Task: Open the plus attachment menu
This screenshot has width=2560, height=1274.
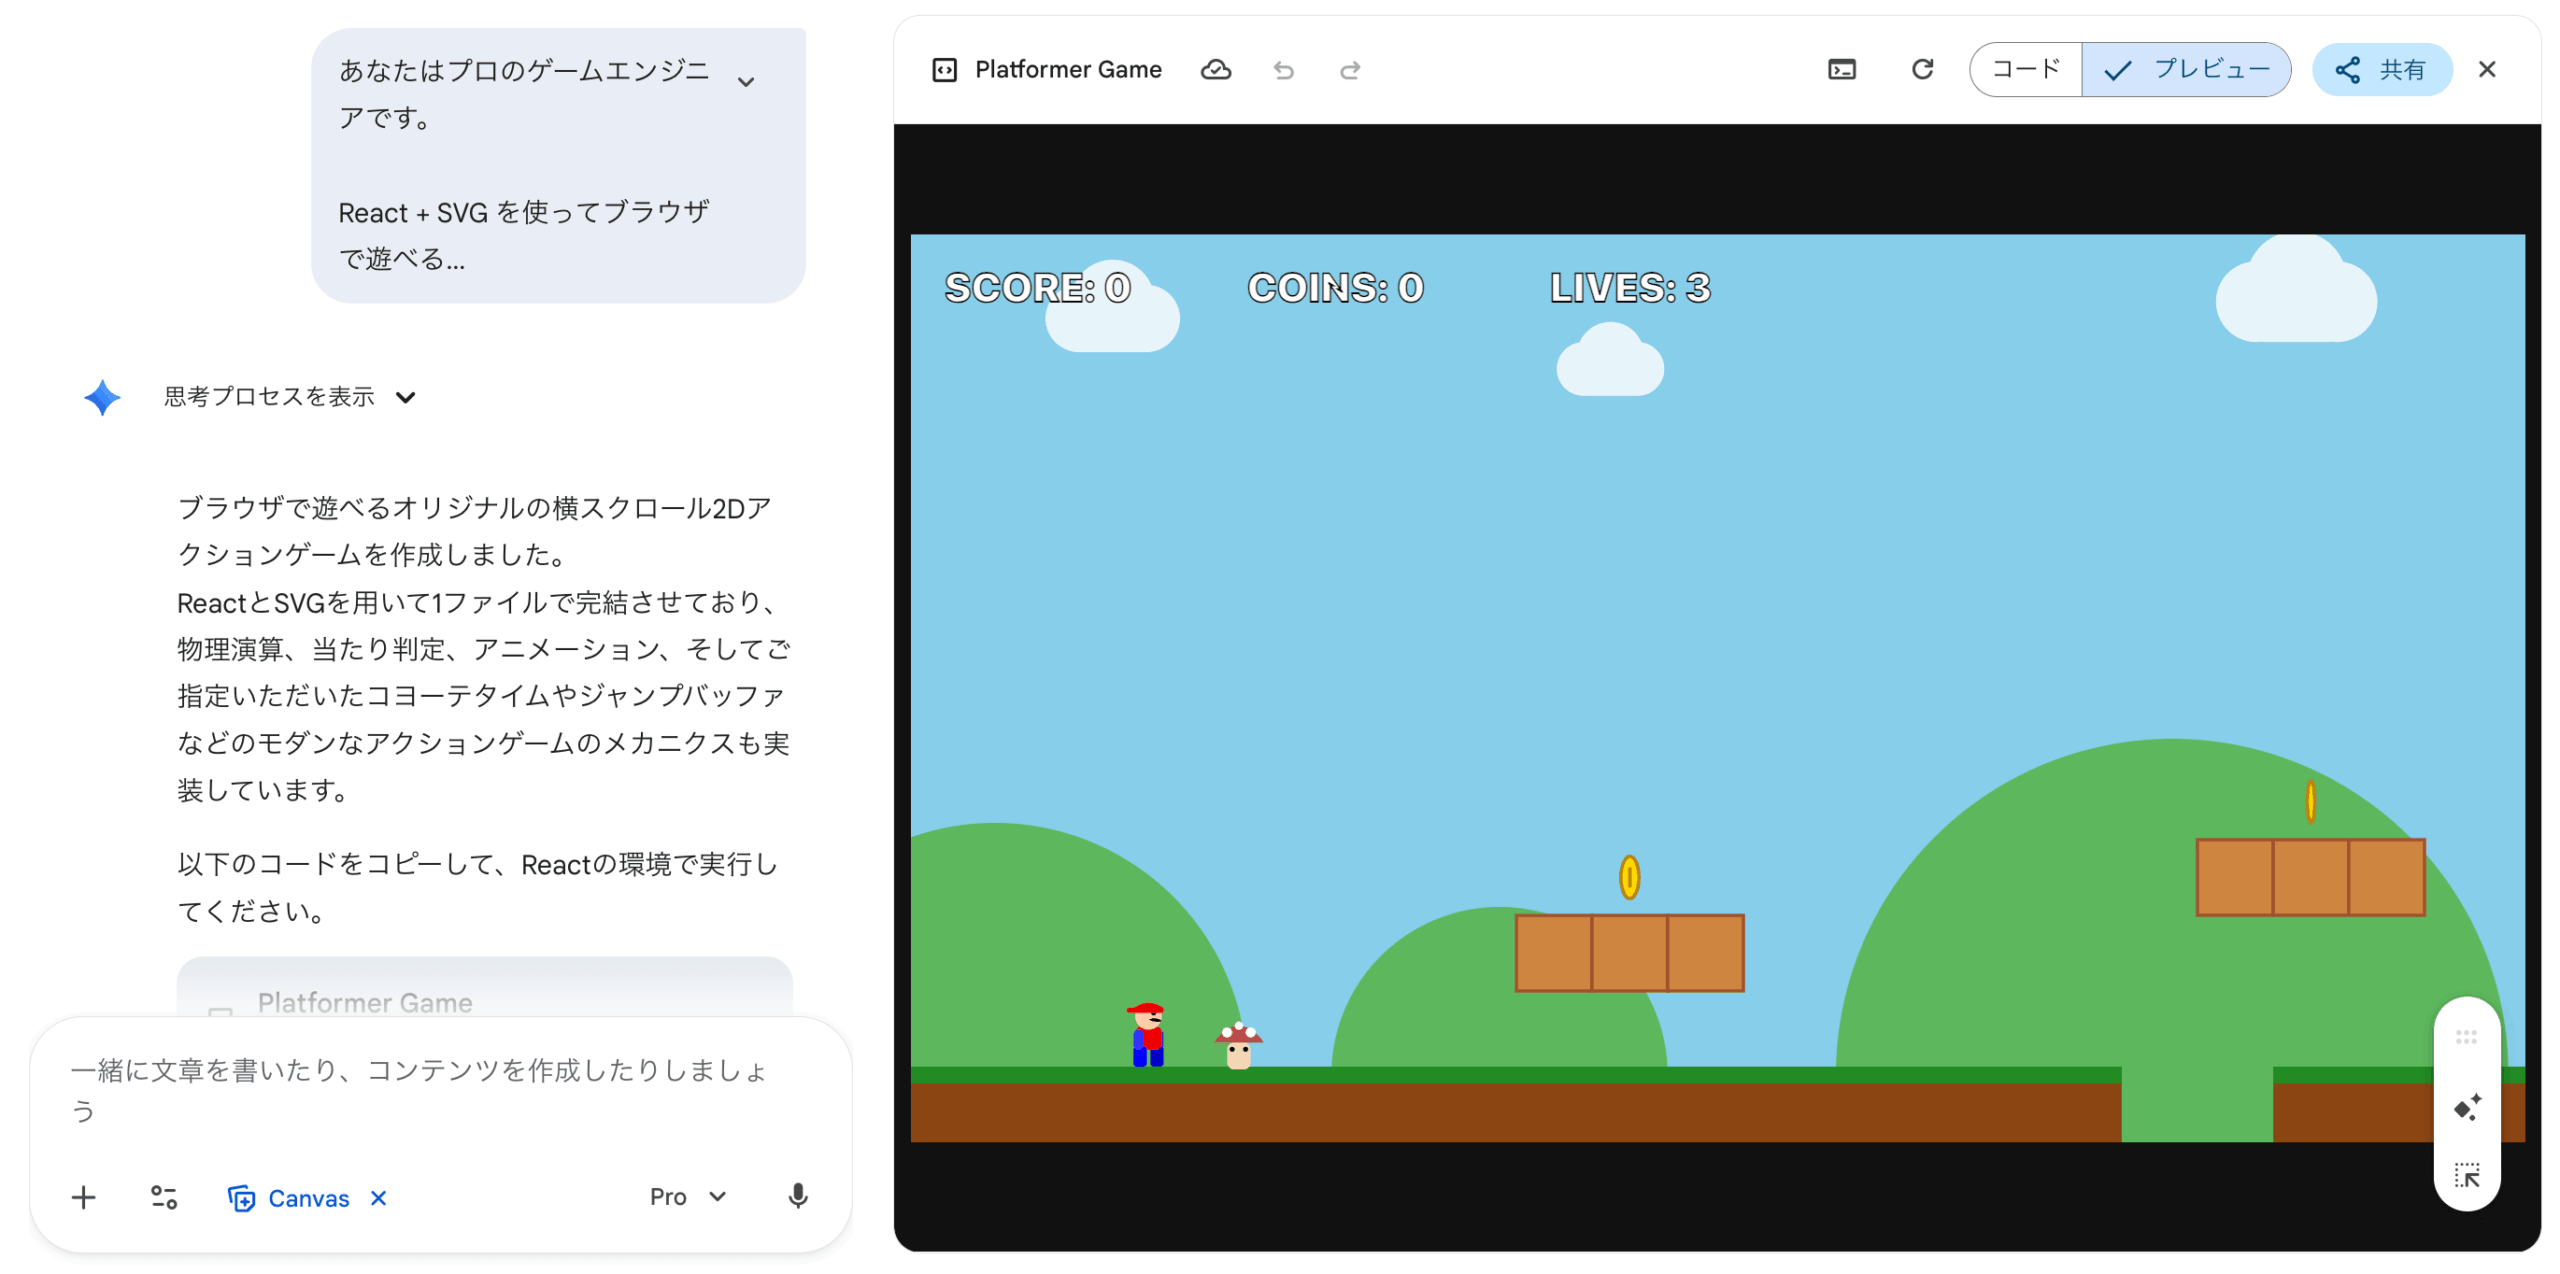Action: pos(84,1197)
